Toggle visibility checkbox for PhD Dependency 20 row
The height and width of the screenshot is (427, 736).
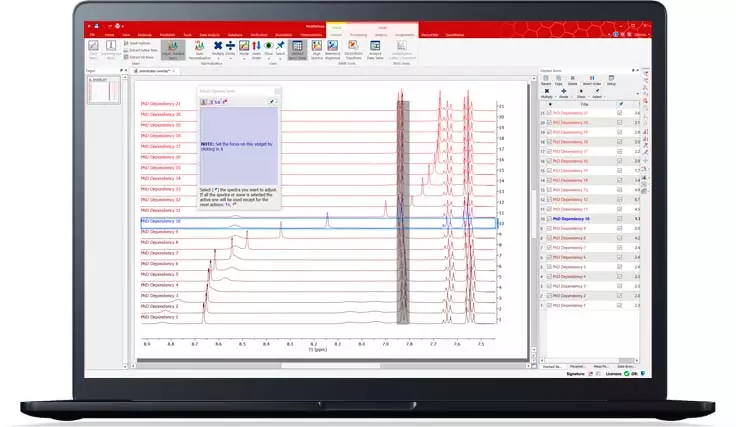(549, 122)
